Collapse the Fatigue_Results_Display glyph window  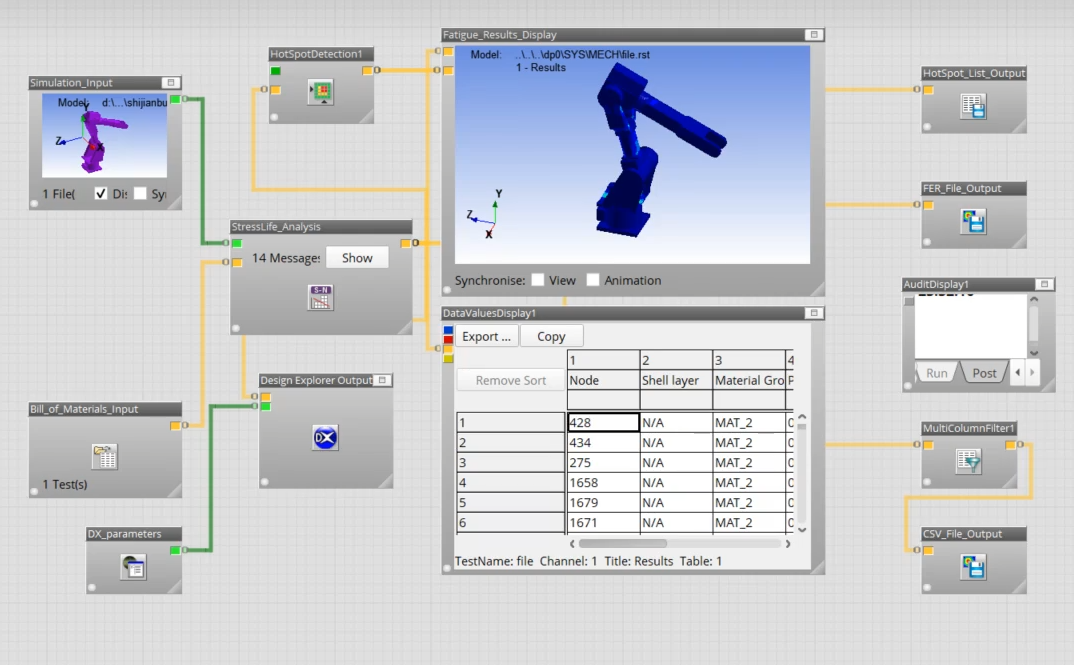[x=814, y=34]
